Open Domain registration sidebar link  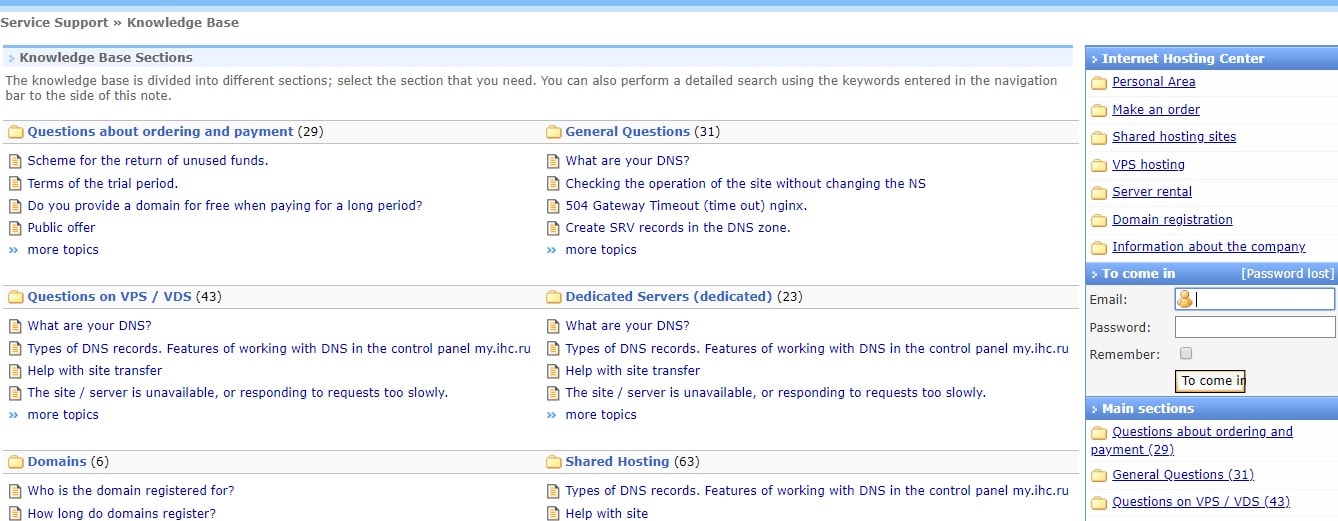point(1172,220)
